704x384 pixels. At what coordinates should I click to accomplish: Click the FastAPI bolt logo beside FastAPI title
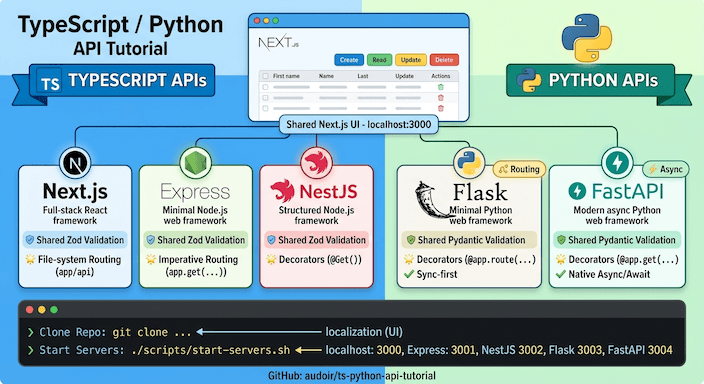(x=577, y=191)
